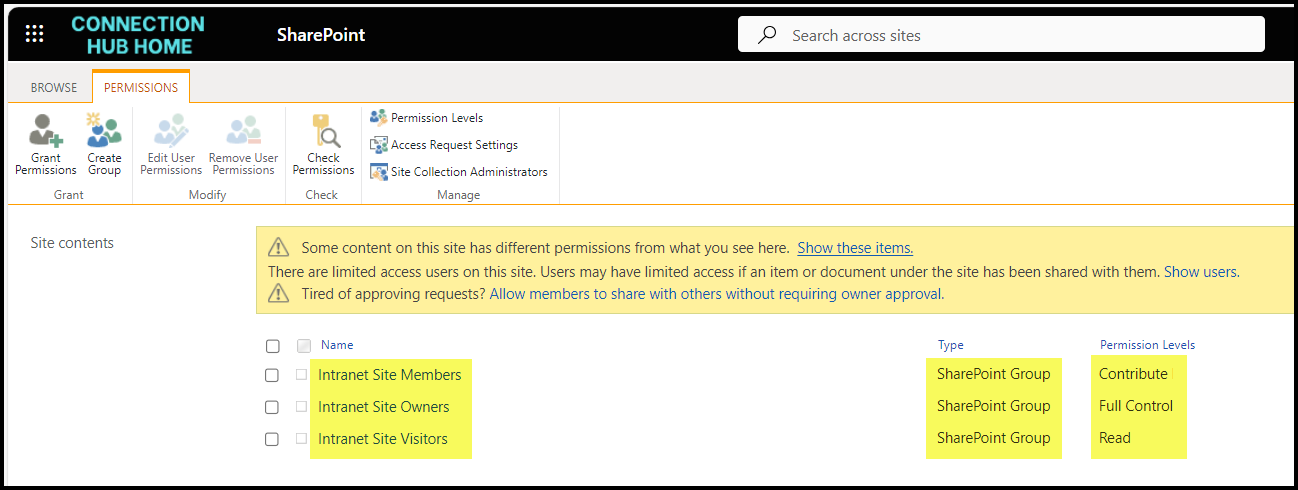This screenshot has height=490, width=1298.
Task: Open the app launcher waffle icon
Action: (x=34, y=34)
